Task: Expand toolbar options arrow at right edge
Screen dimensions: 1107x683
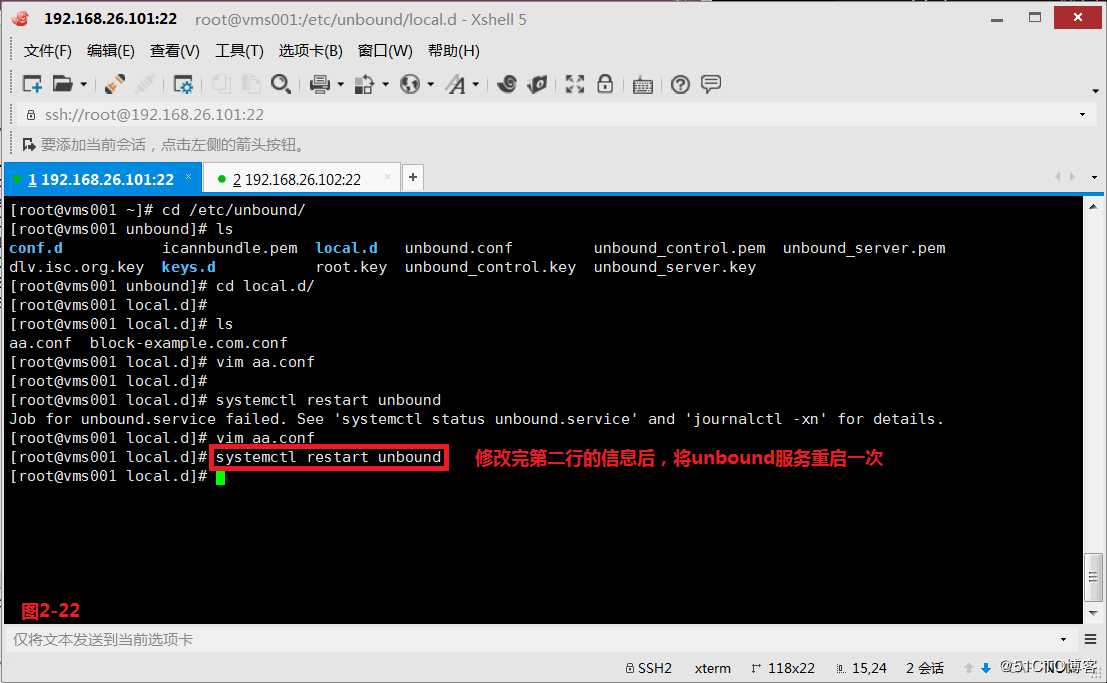Action: pos(1095,90)
